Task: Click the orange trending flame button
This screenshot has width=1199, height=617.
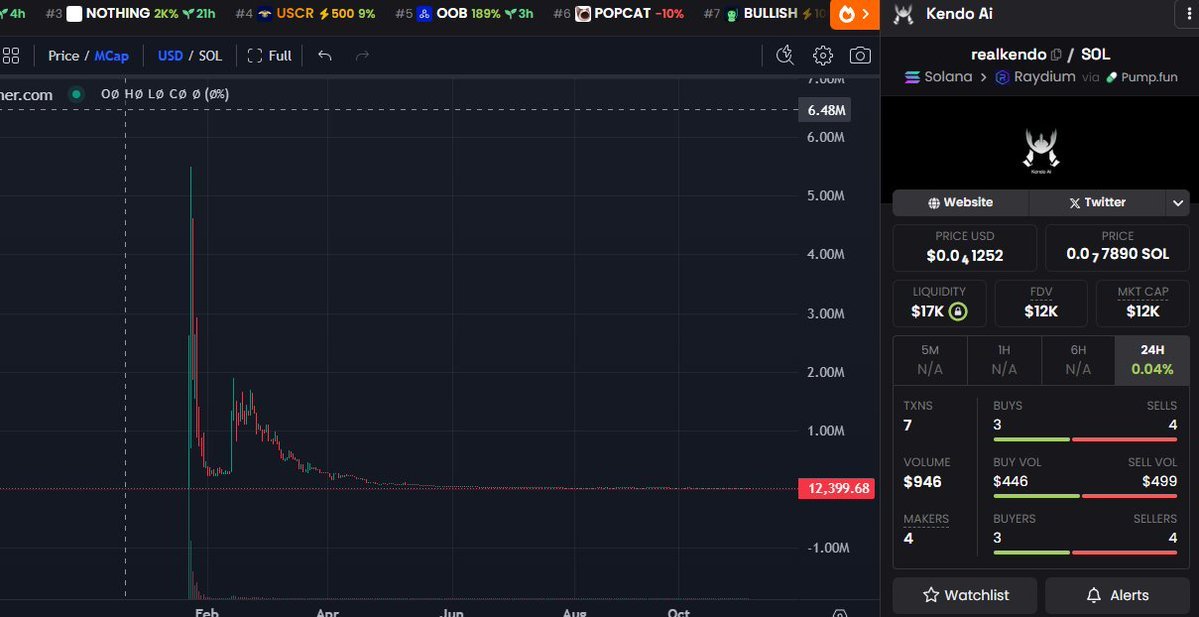Action: click(x=855, y=14)
